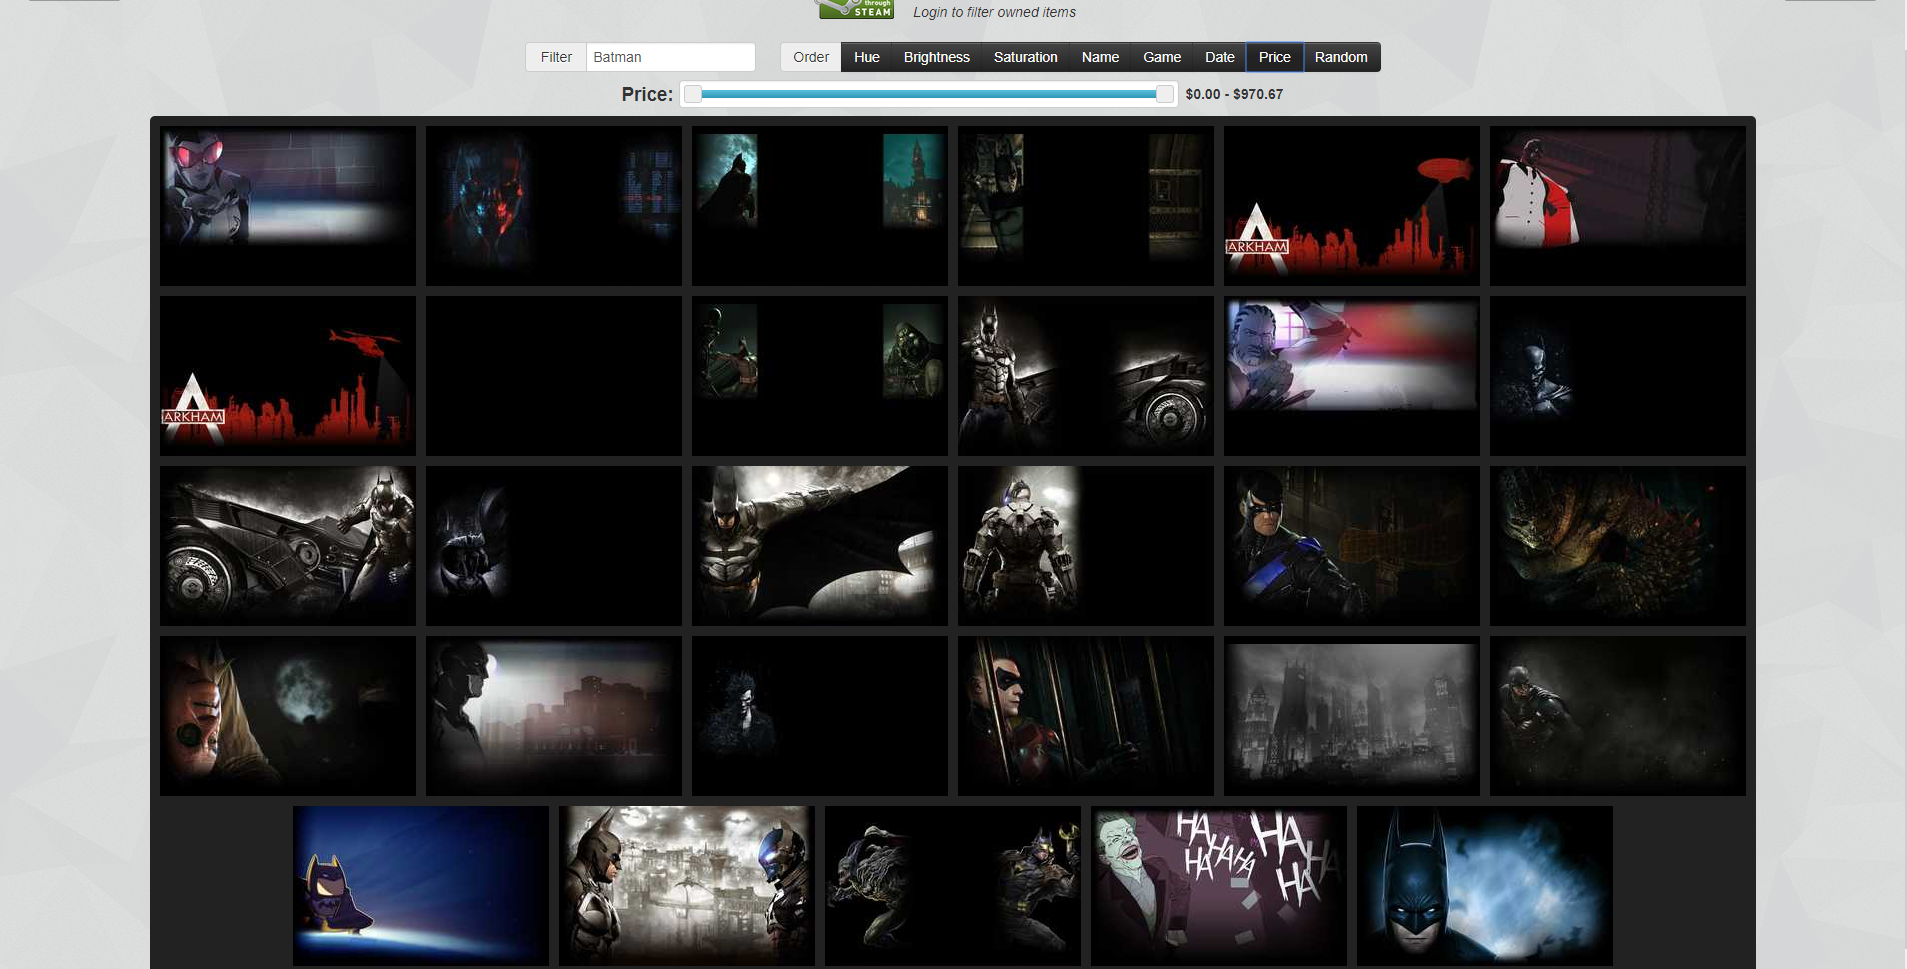1907x969 pixels.
Task: Order the backgrounds by Game
Action: click(x=1162, y=57)
